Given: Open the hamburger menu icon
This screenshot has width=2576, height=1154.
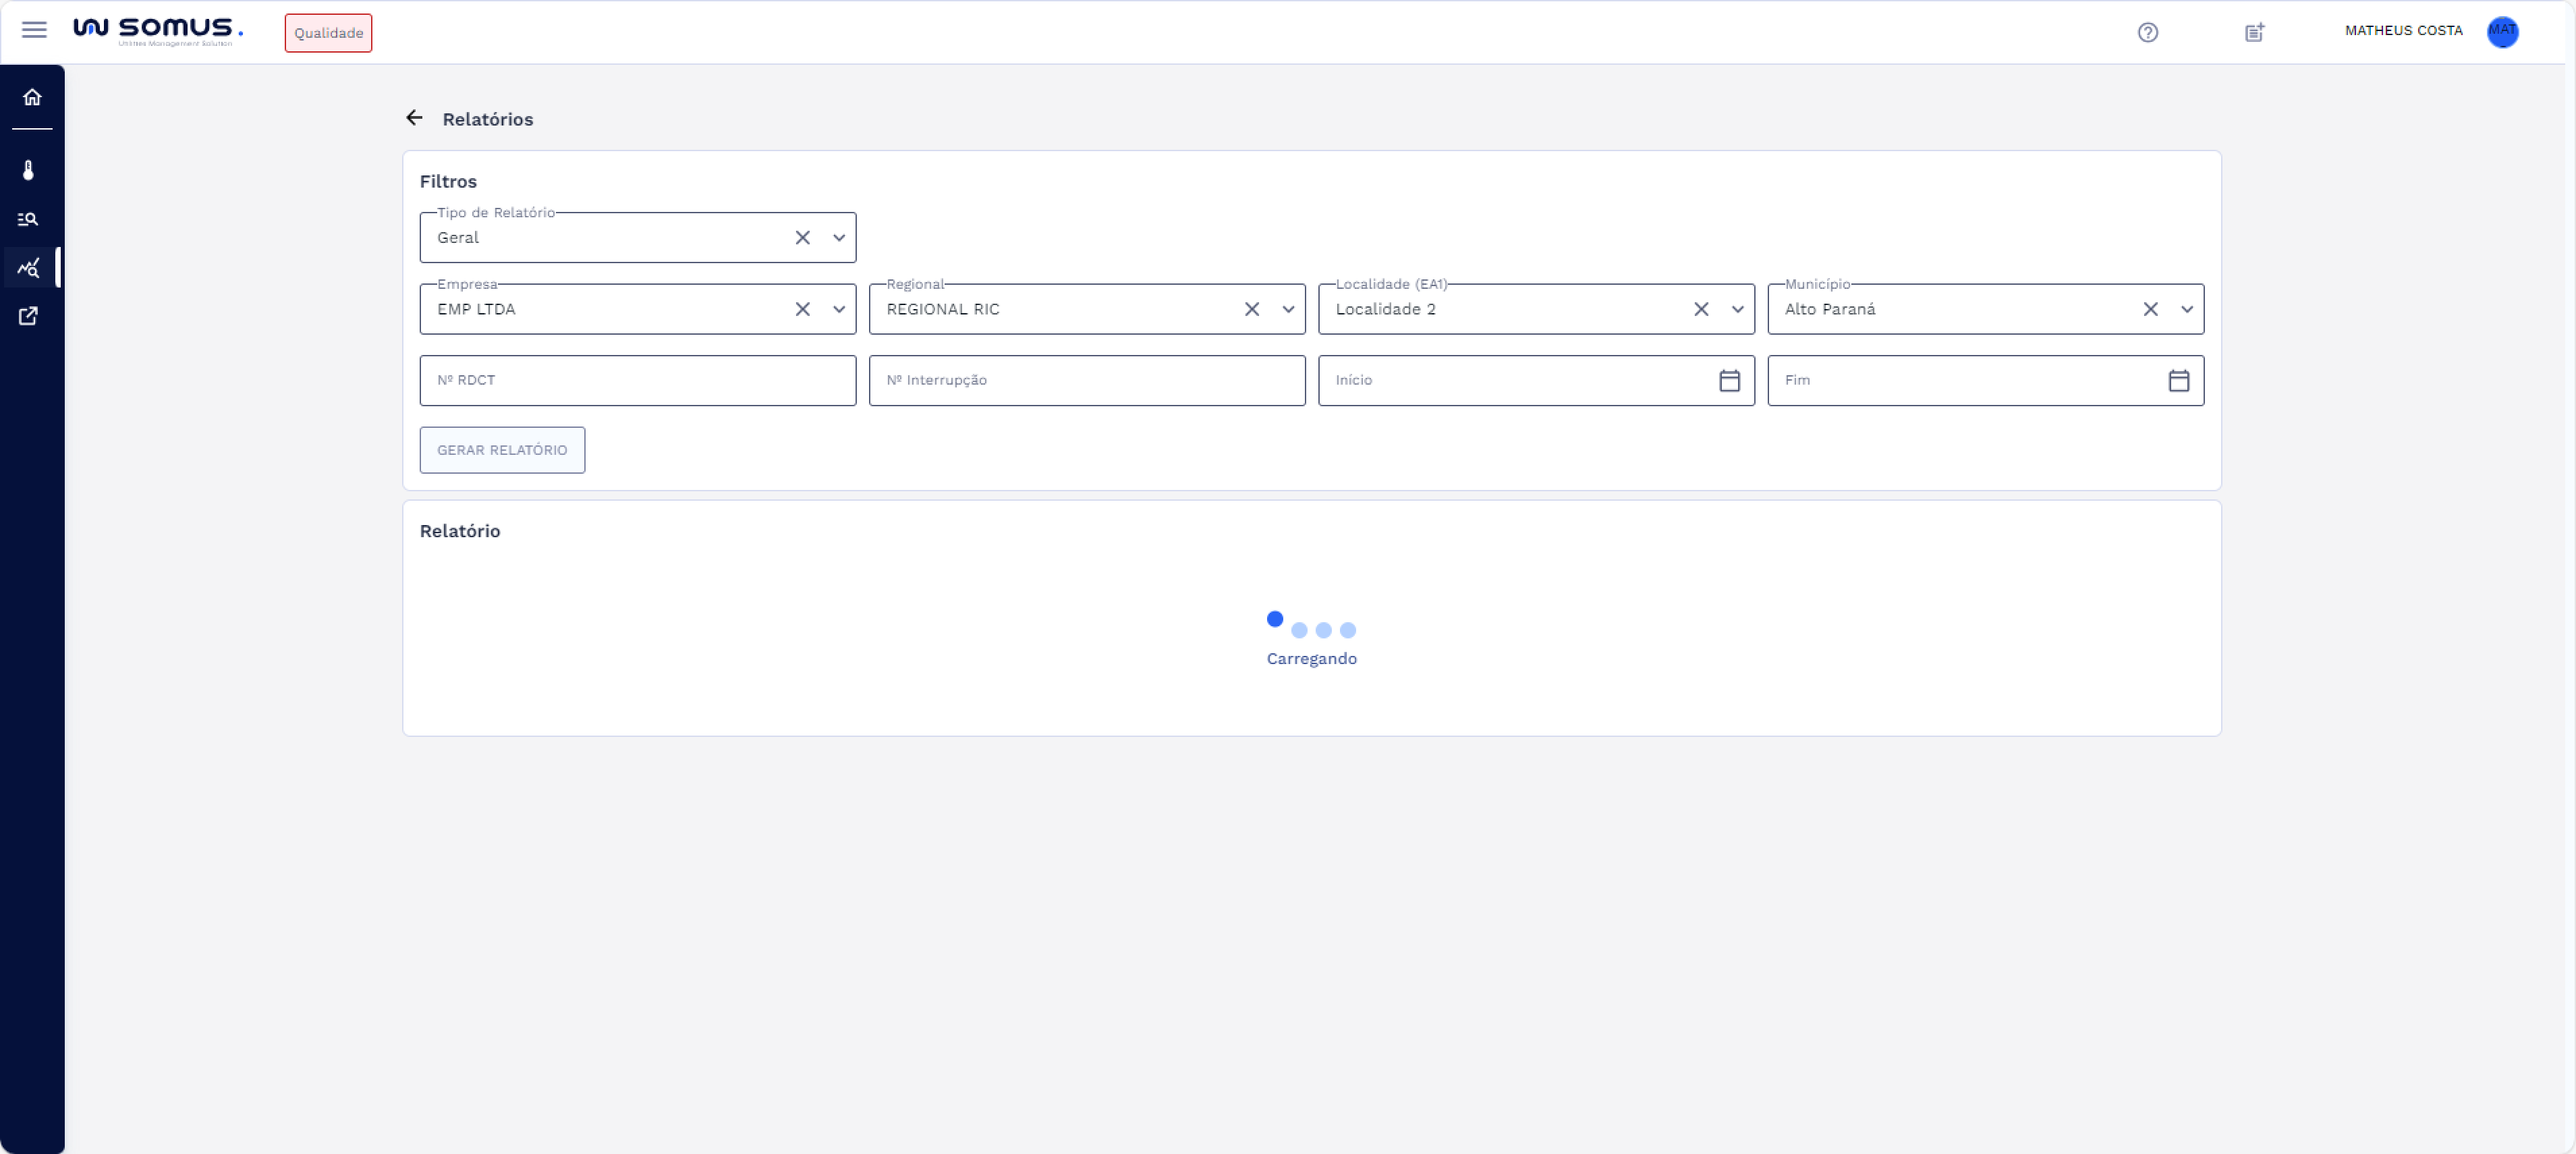Looking at the screenshot, I should pos(34,30).
